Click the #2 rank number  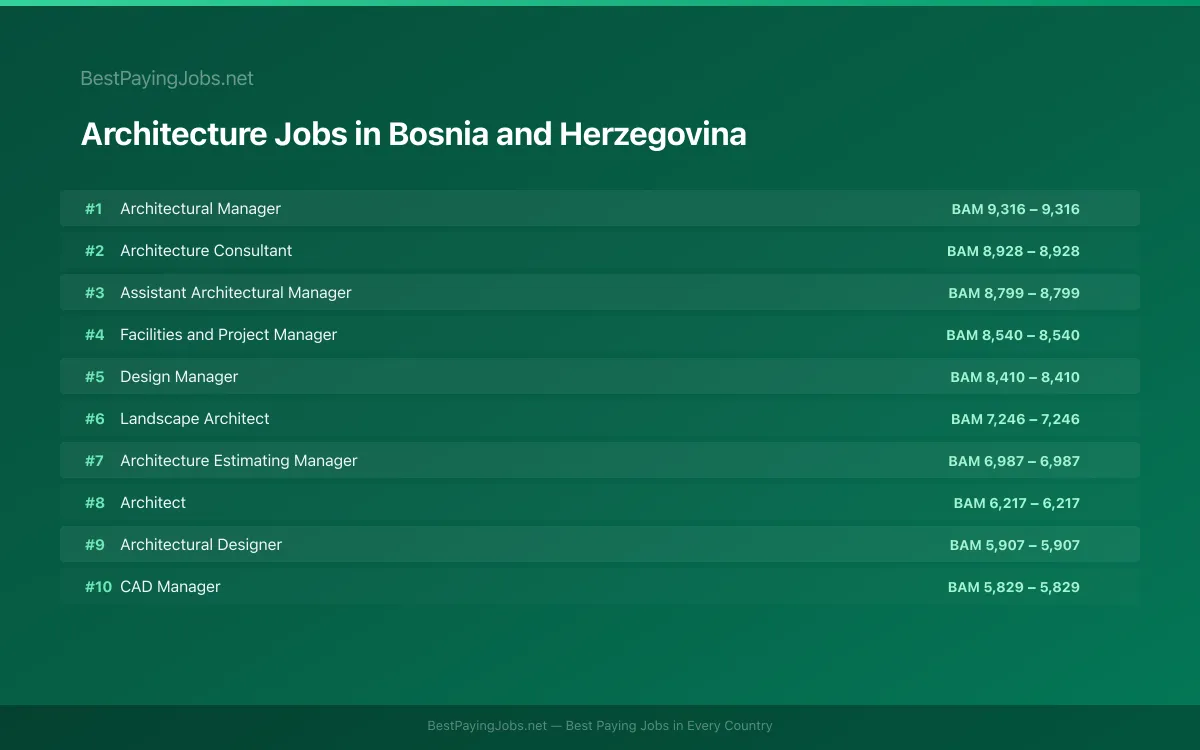point(94,251)
